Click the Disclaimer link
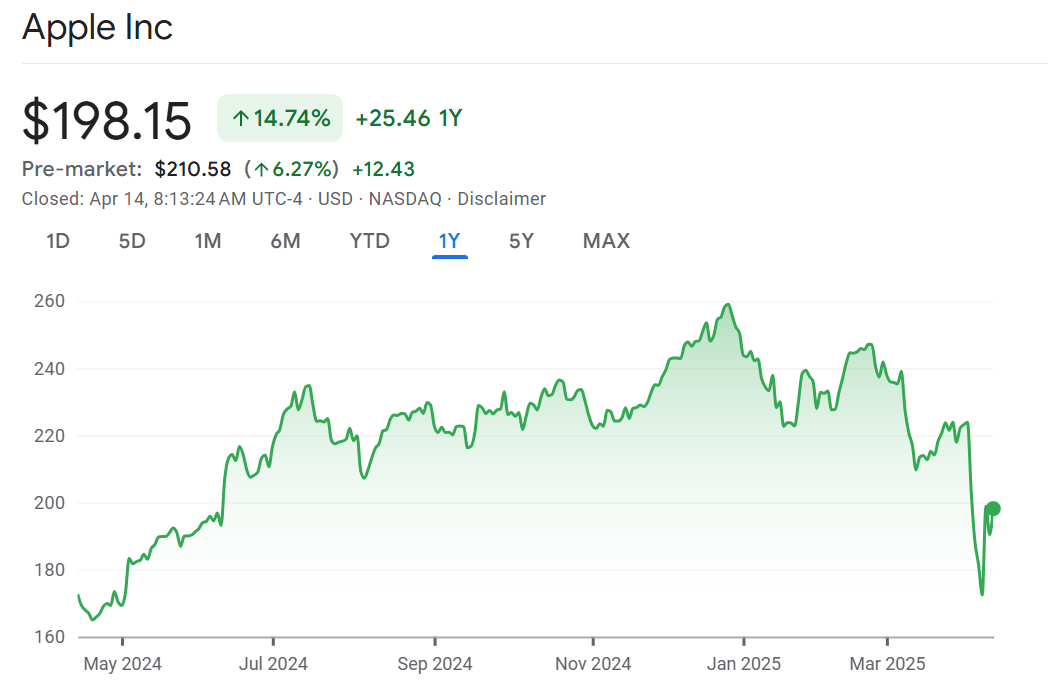 click(501, 199)
